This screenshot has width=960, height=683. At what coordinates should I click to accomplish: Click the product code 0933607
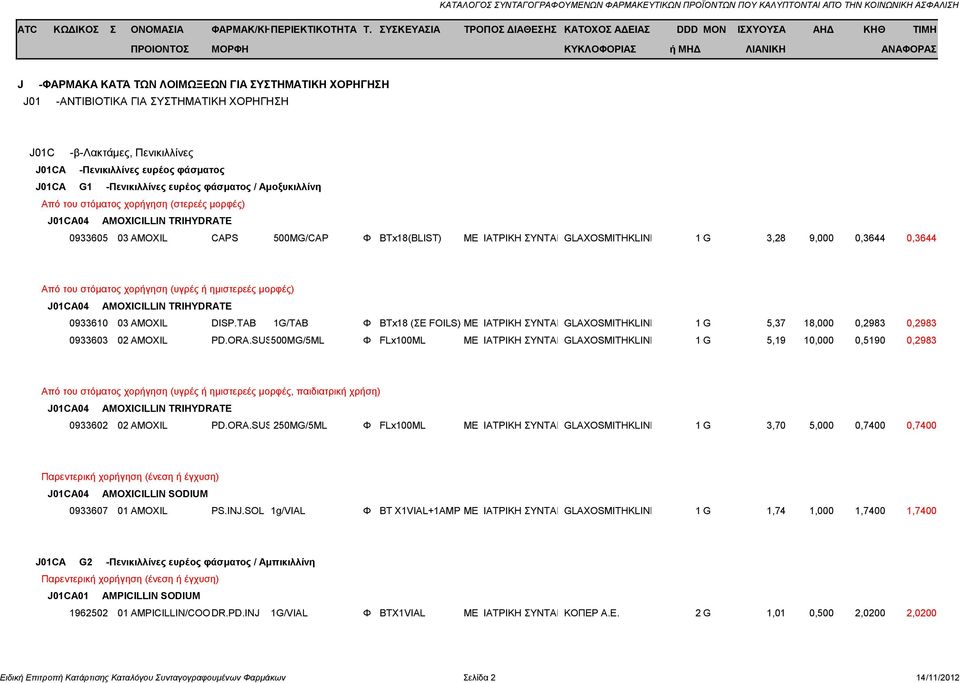pos(88,510)
